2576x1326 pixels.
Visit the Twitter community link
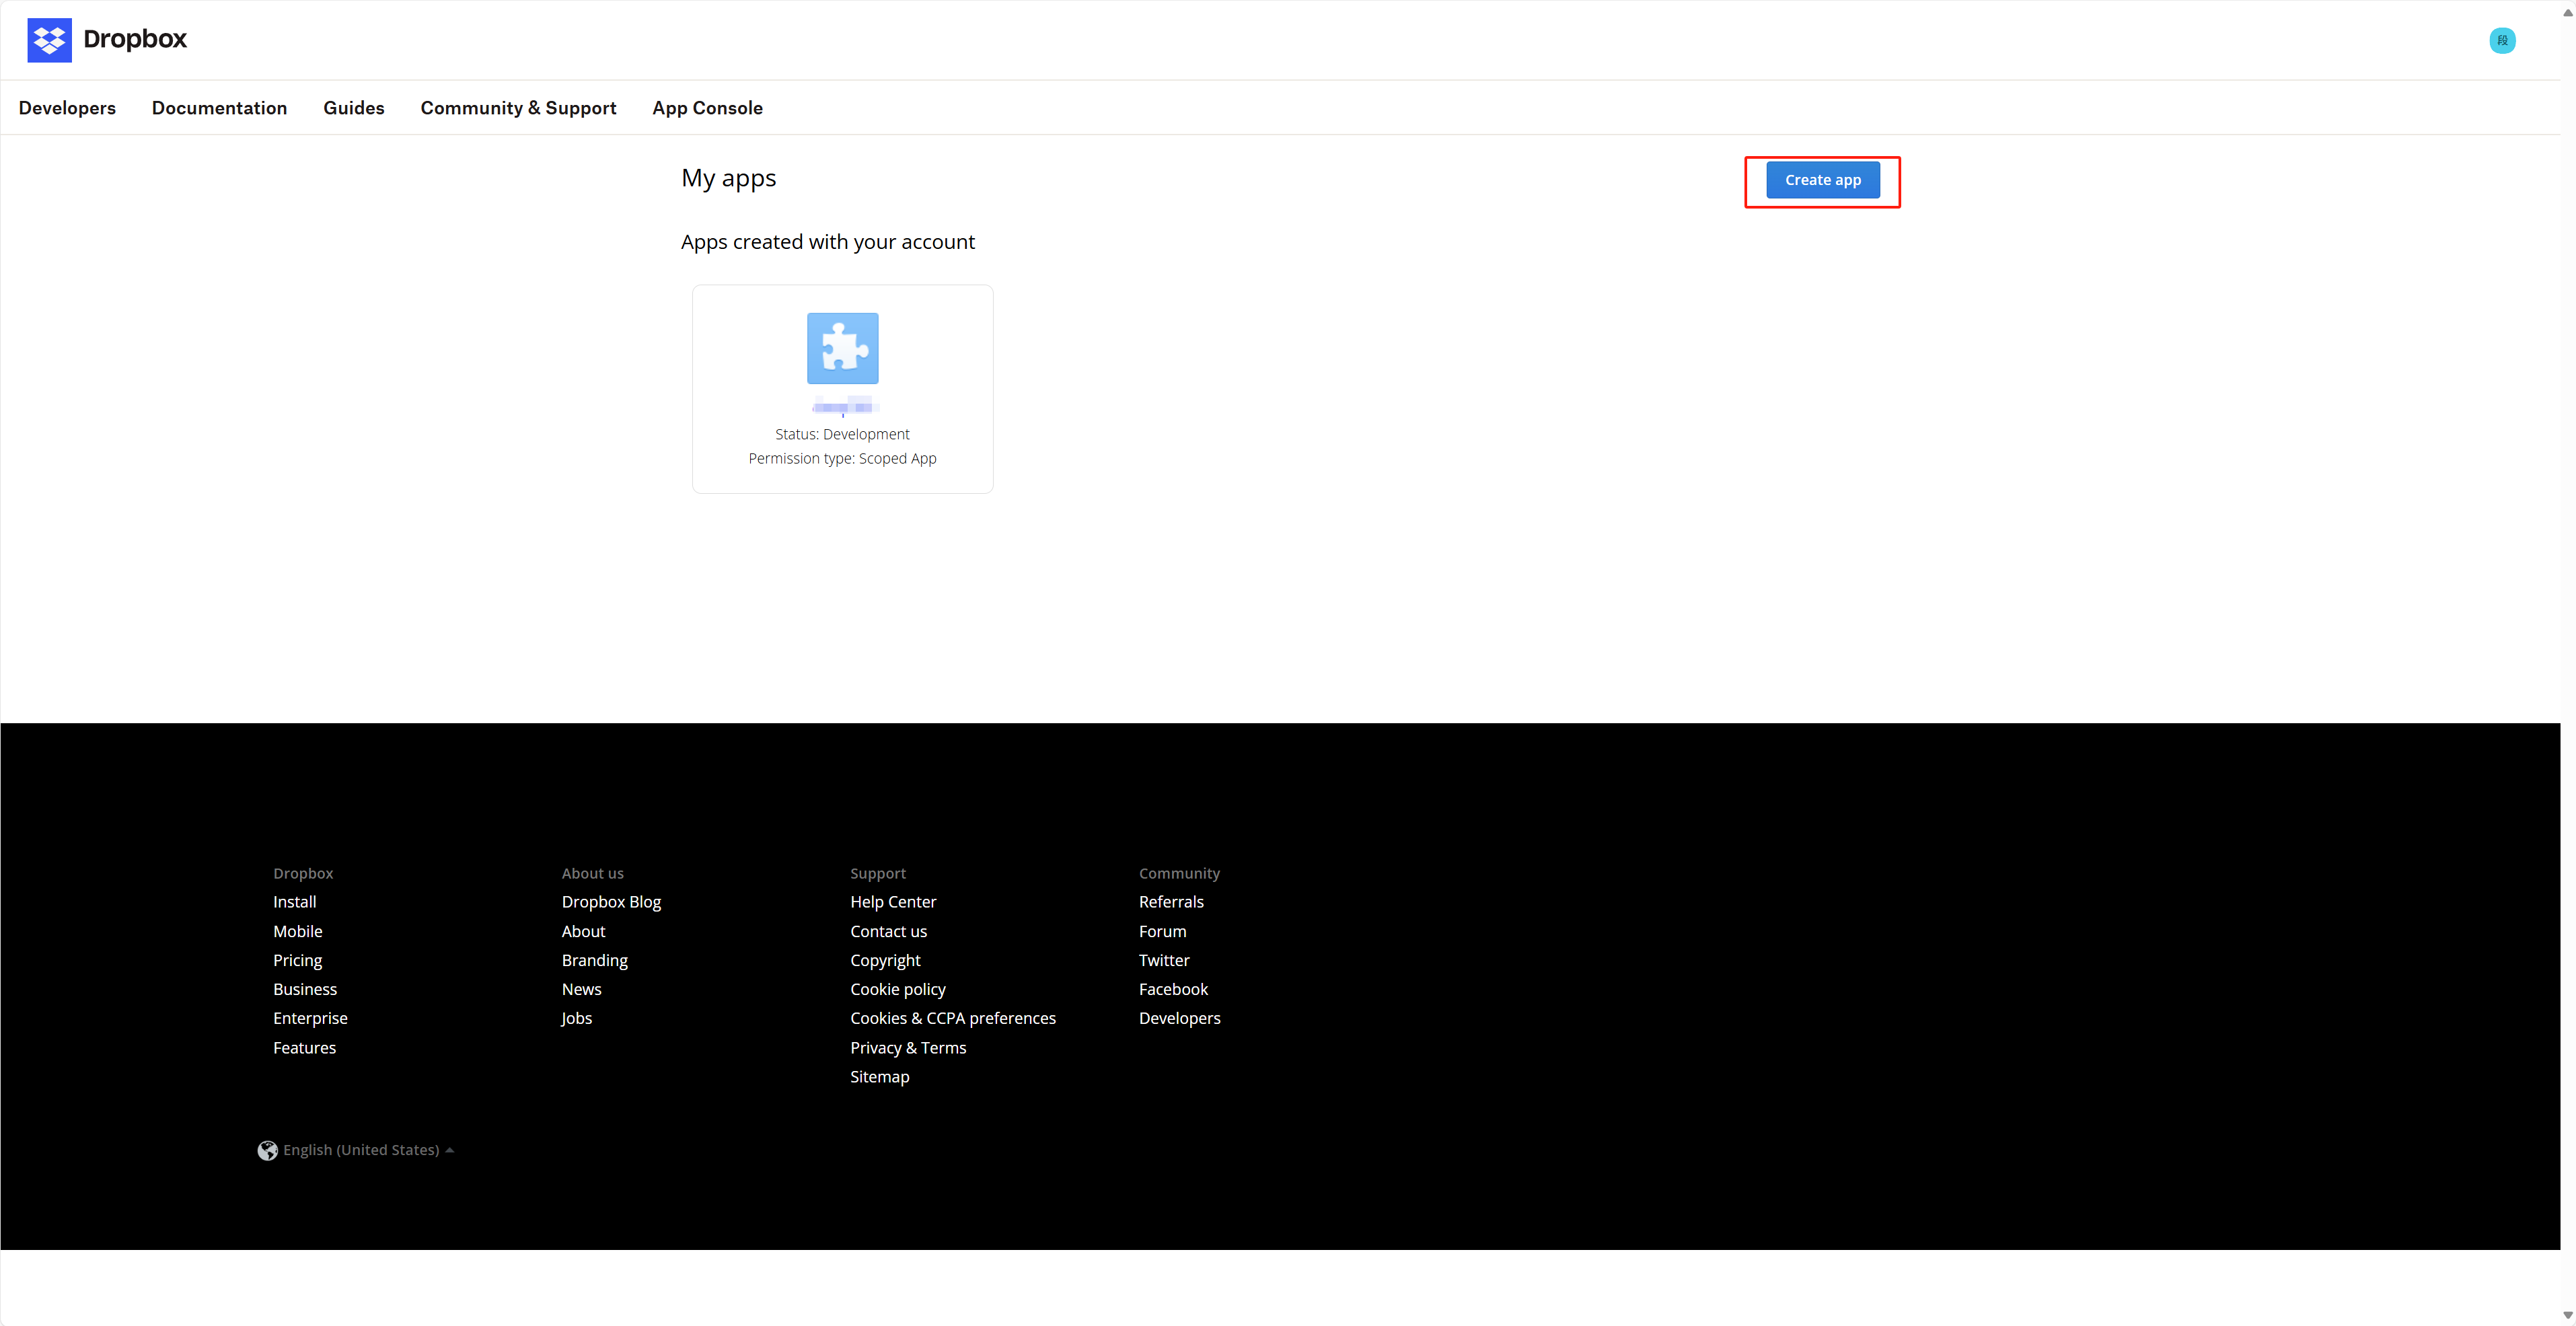click(1164, 960)
